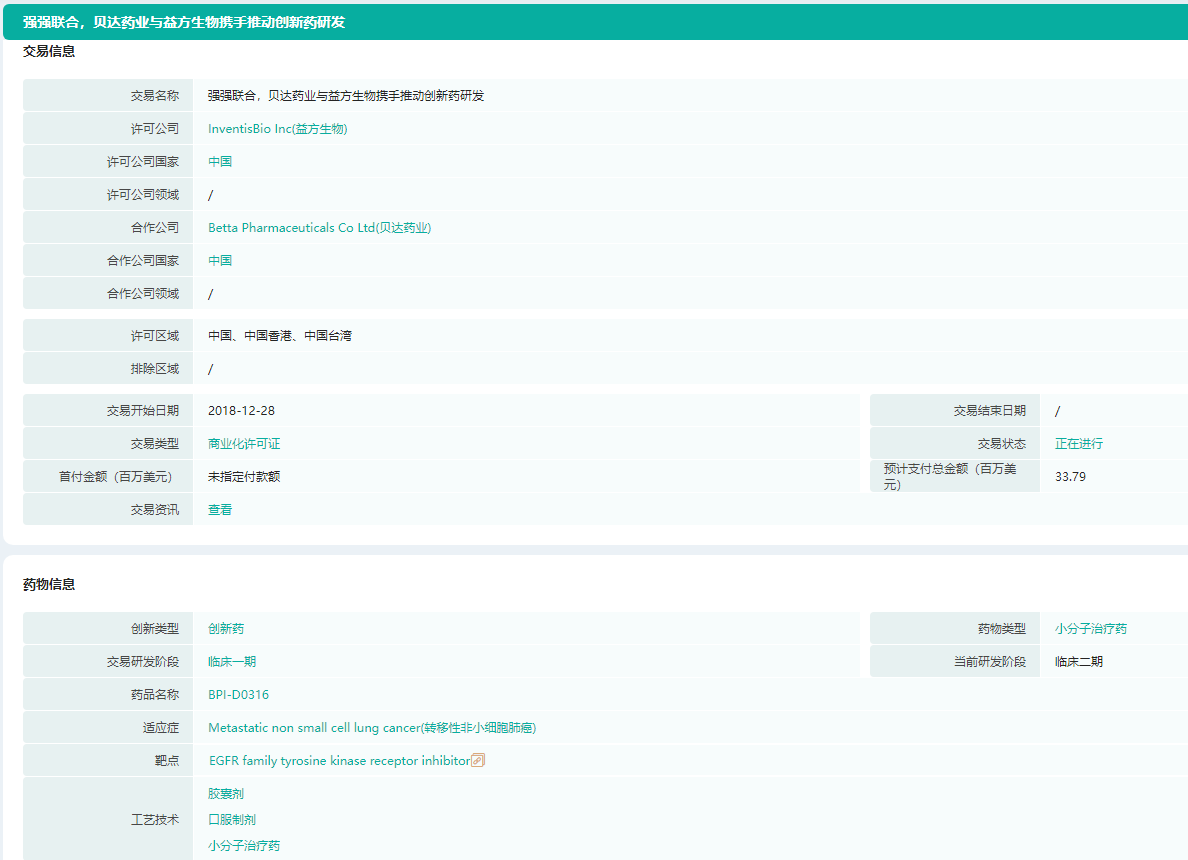Click 中国 link in 合作公司国家 row
The image size is (1188, 860).
(220, 260)
